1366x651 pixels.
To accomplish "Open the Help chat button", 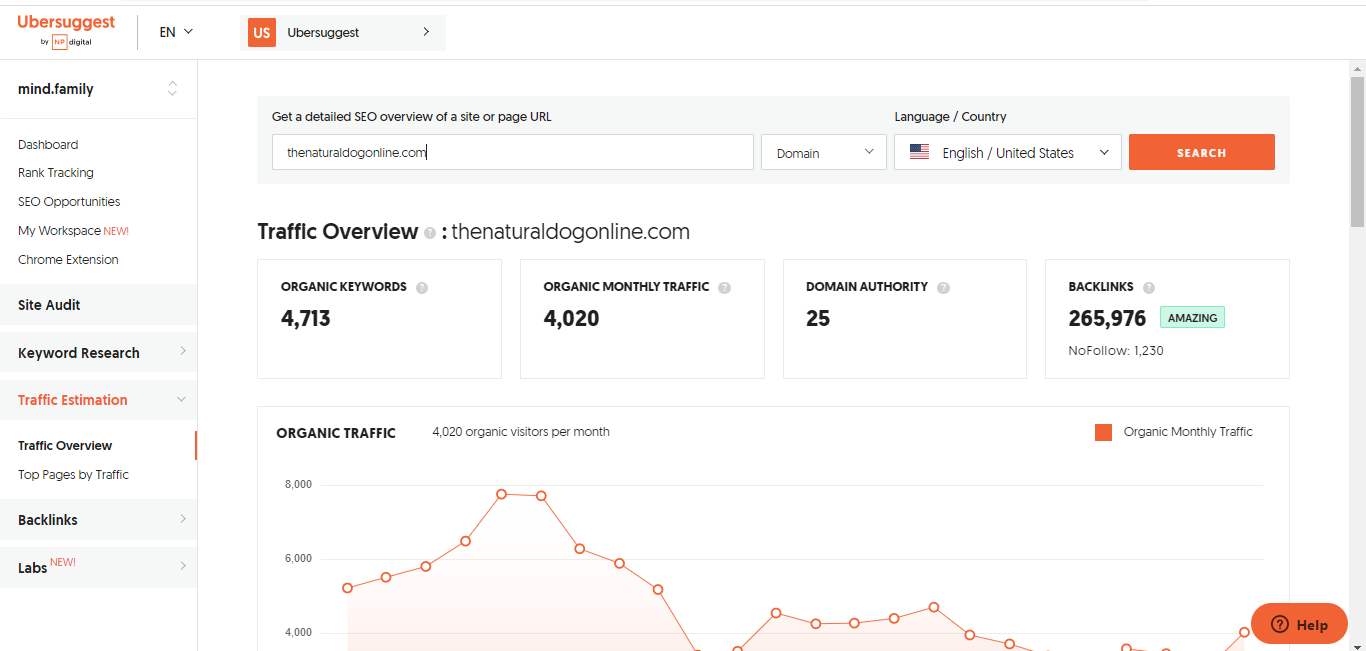I will [1300, 624].
